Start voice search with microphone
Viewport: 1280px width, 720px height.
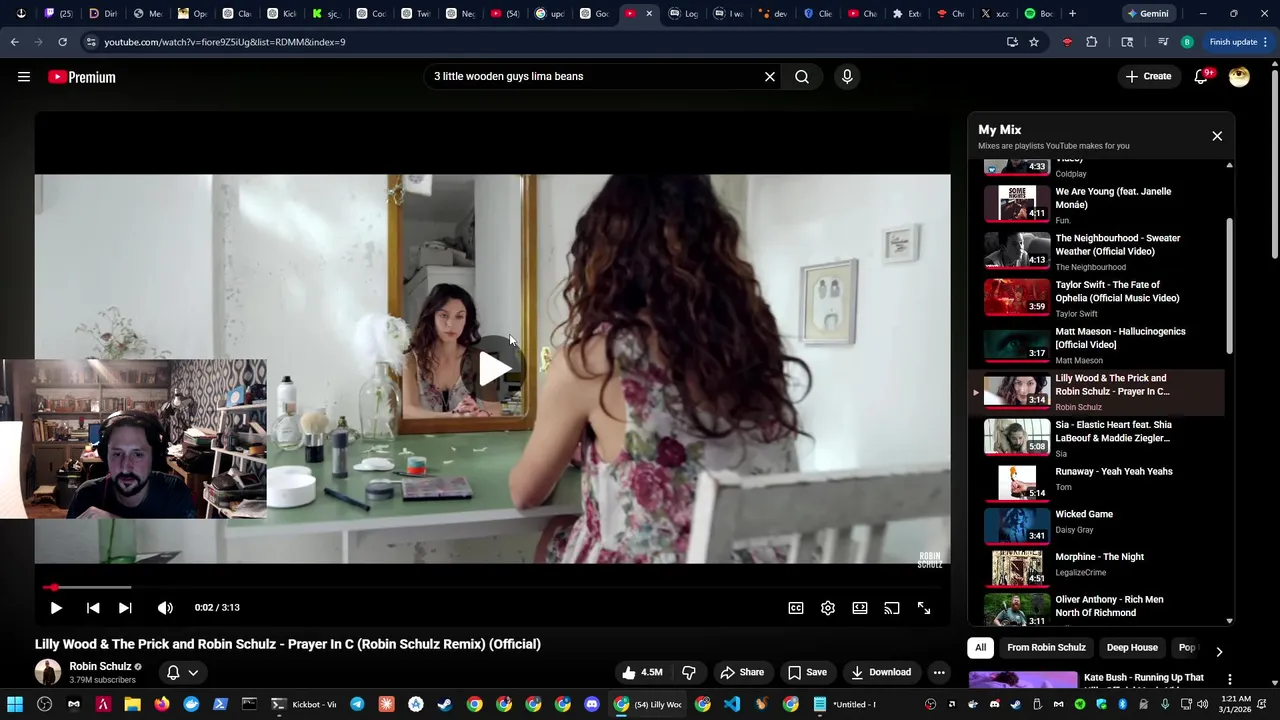tap(847, 76)
